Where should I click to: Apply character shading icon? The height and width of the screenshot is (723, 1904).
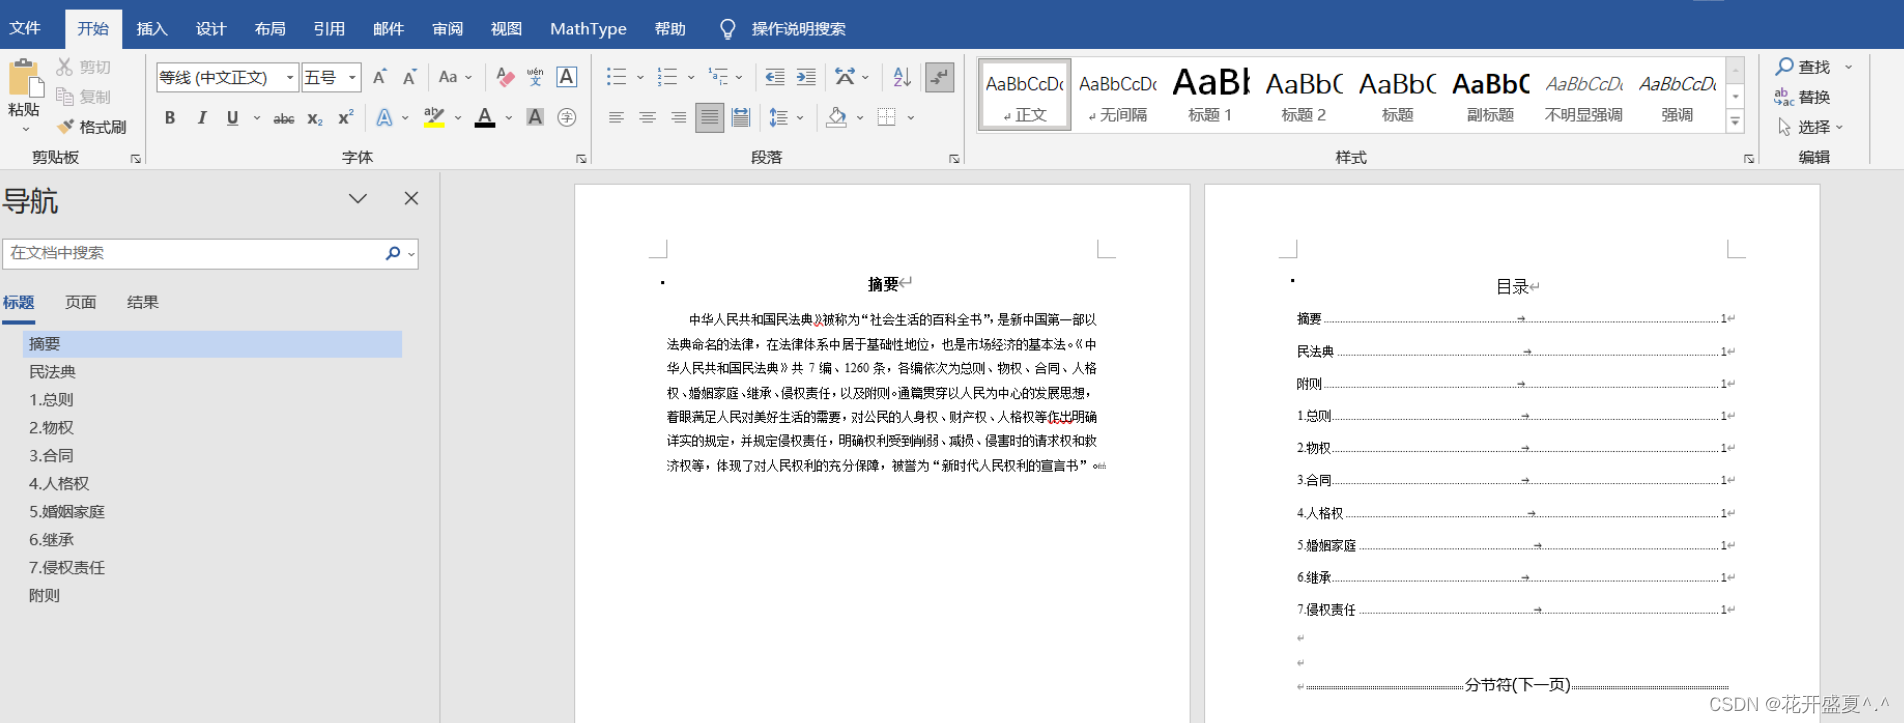535,118
